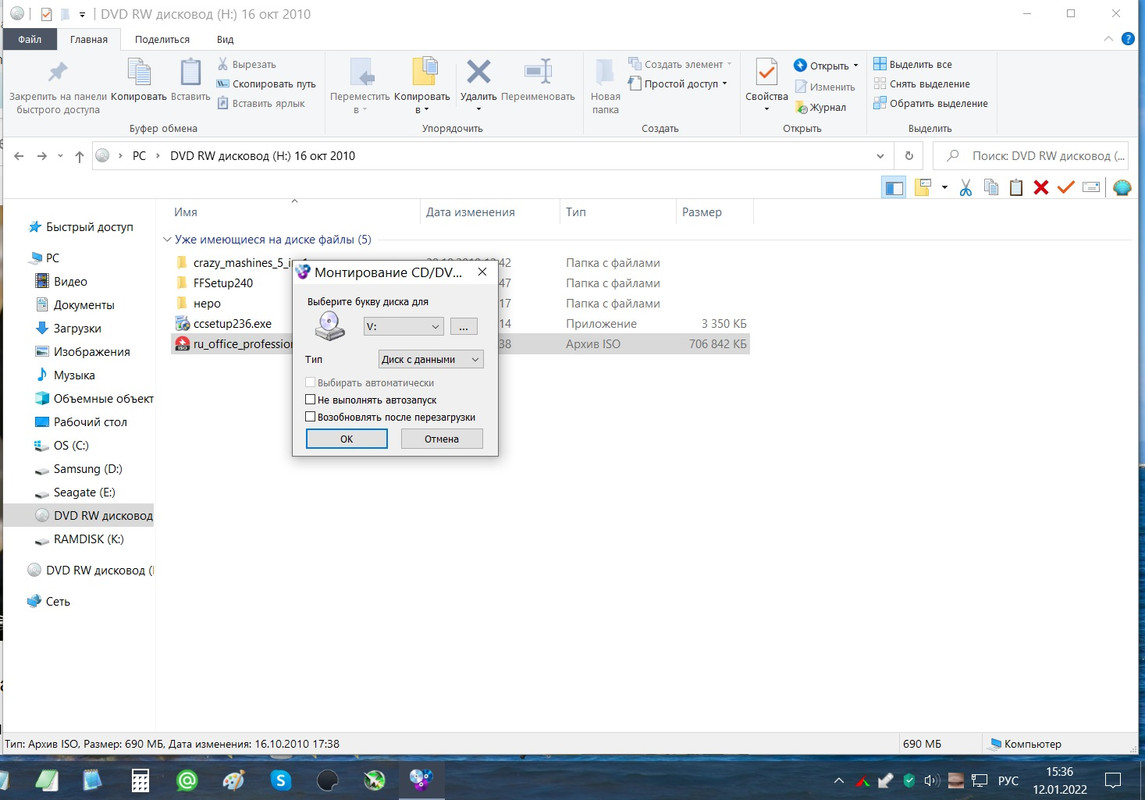Click the Переименовать ribbon icon
The image size is (1145, 800).
pos(538,72)
